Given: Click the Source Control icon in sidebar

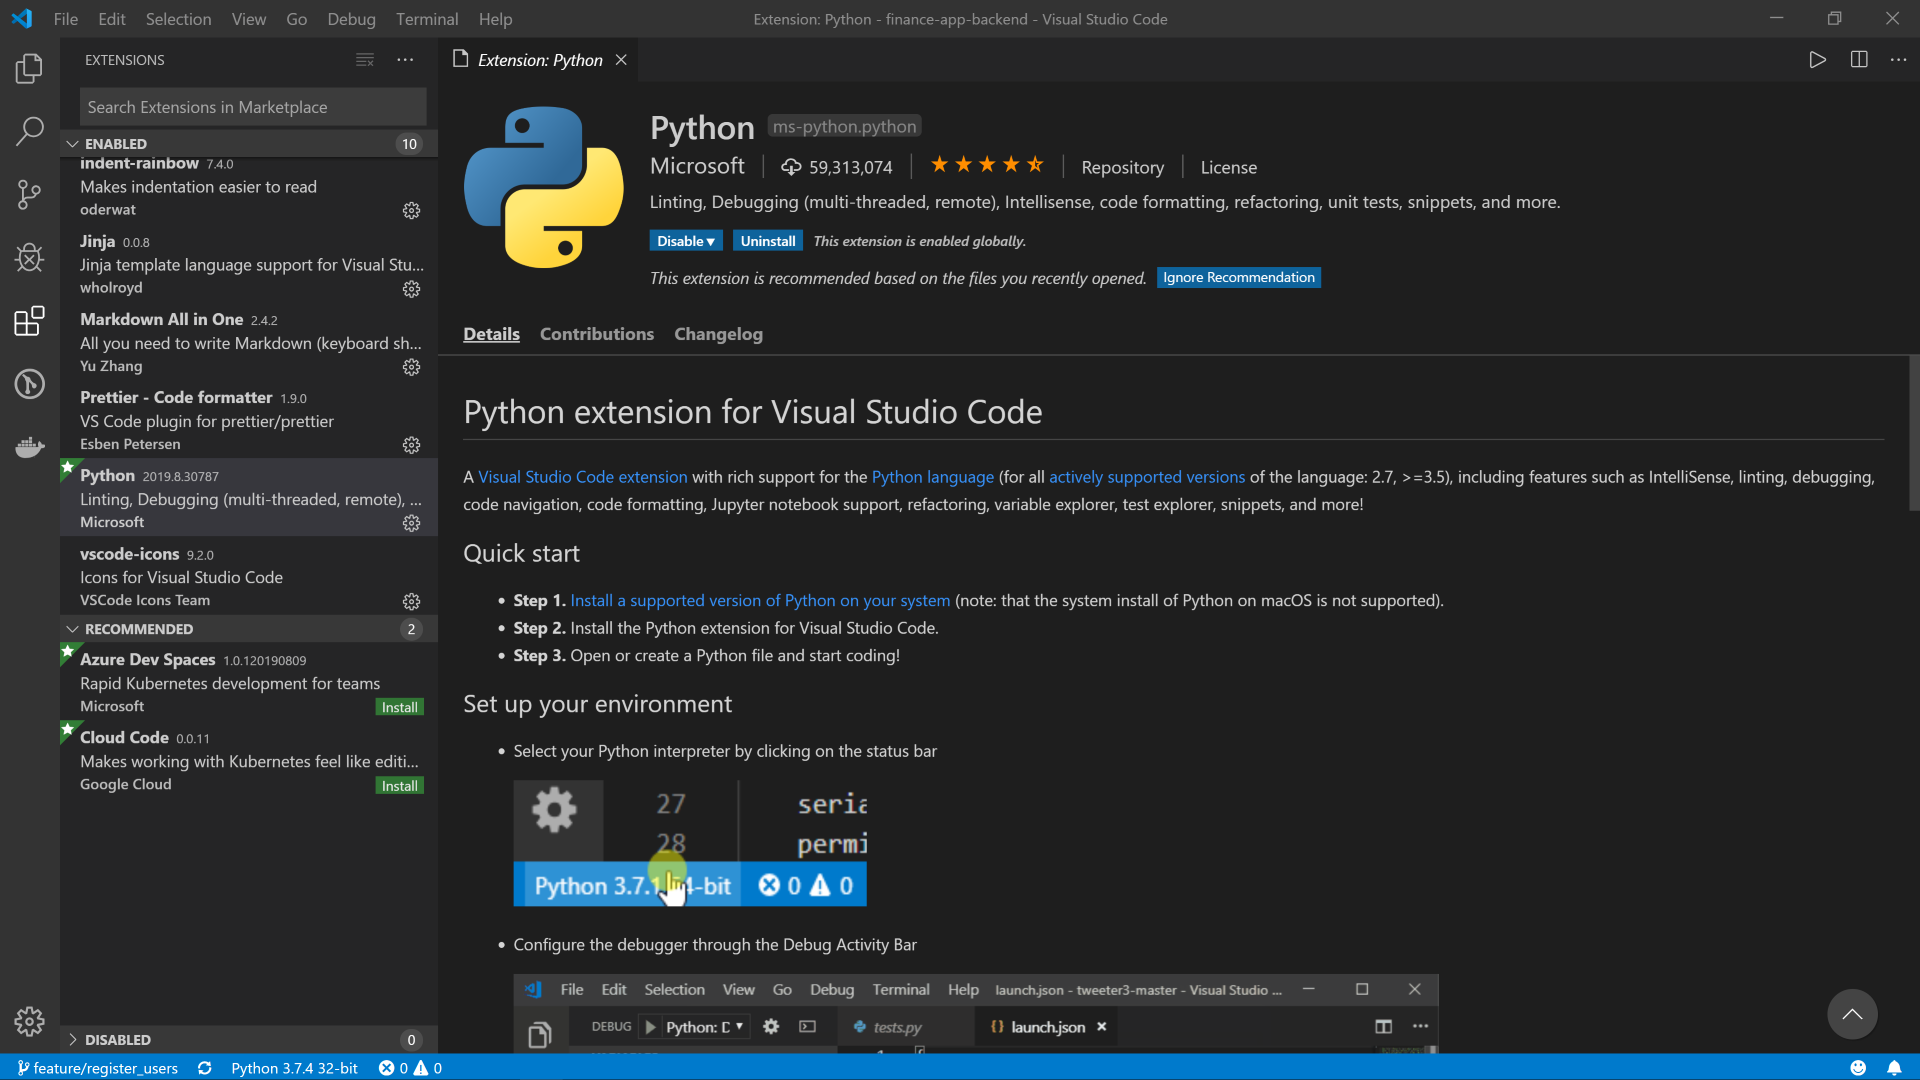Looking at the screenshot, I should [x=29, y=194].
